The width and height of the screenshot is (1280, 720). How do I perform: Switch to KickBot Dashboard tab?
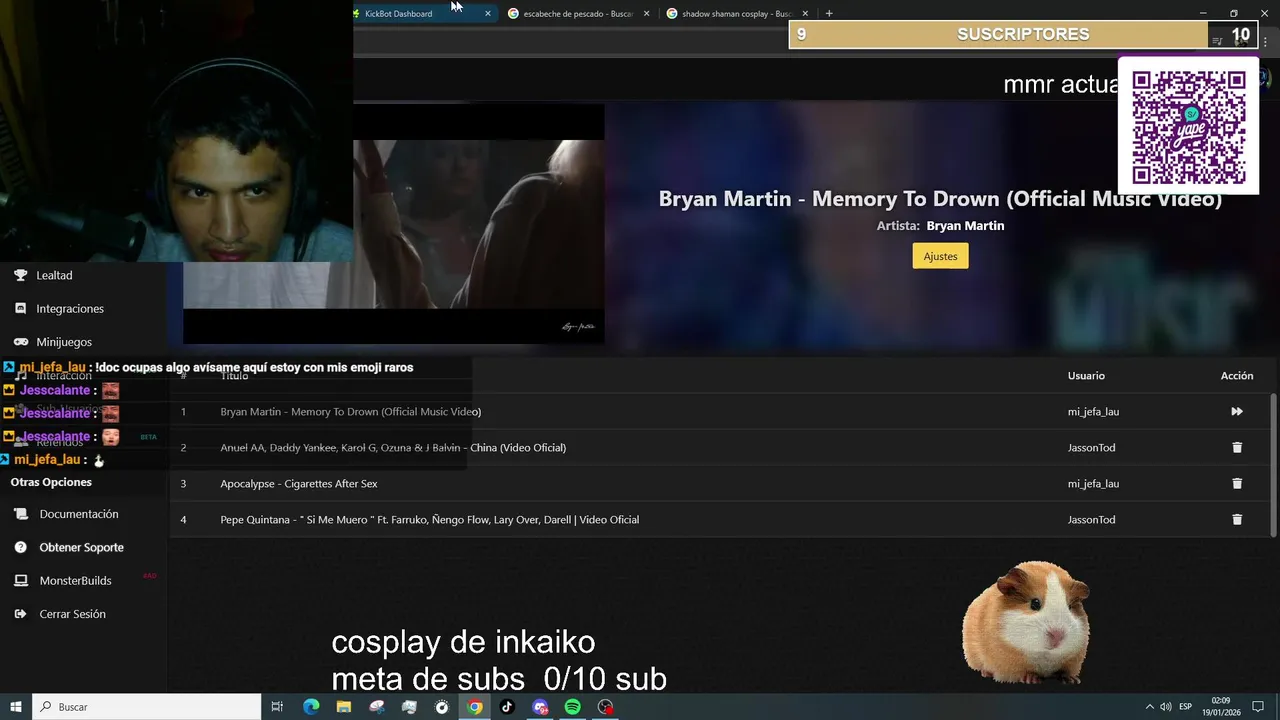pos(399,14)
